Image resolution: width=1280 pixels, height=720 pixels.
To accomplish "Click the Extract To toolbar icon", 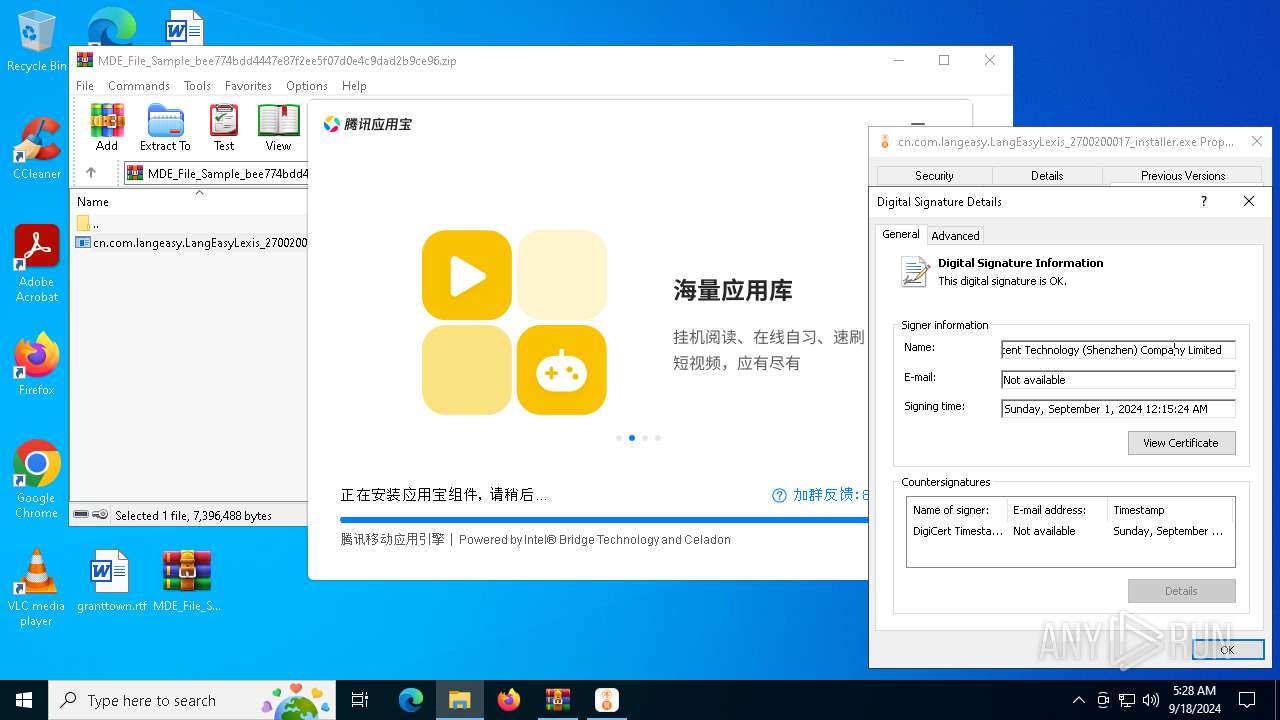I will [x=165, y=127].
